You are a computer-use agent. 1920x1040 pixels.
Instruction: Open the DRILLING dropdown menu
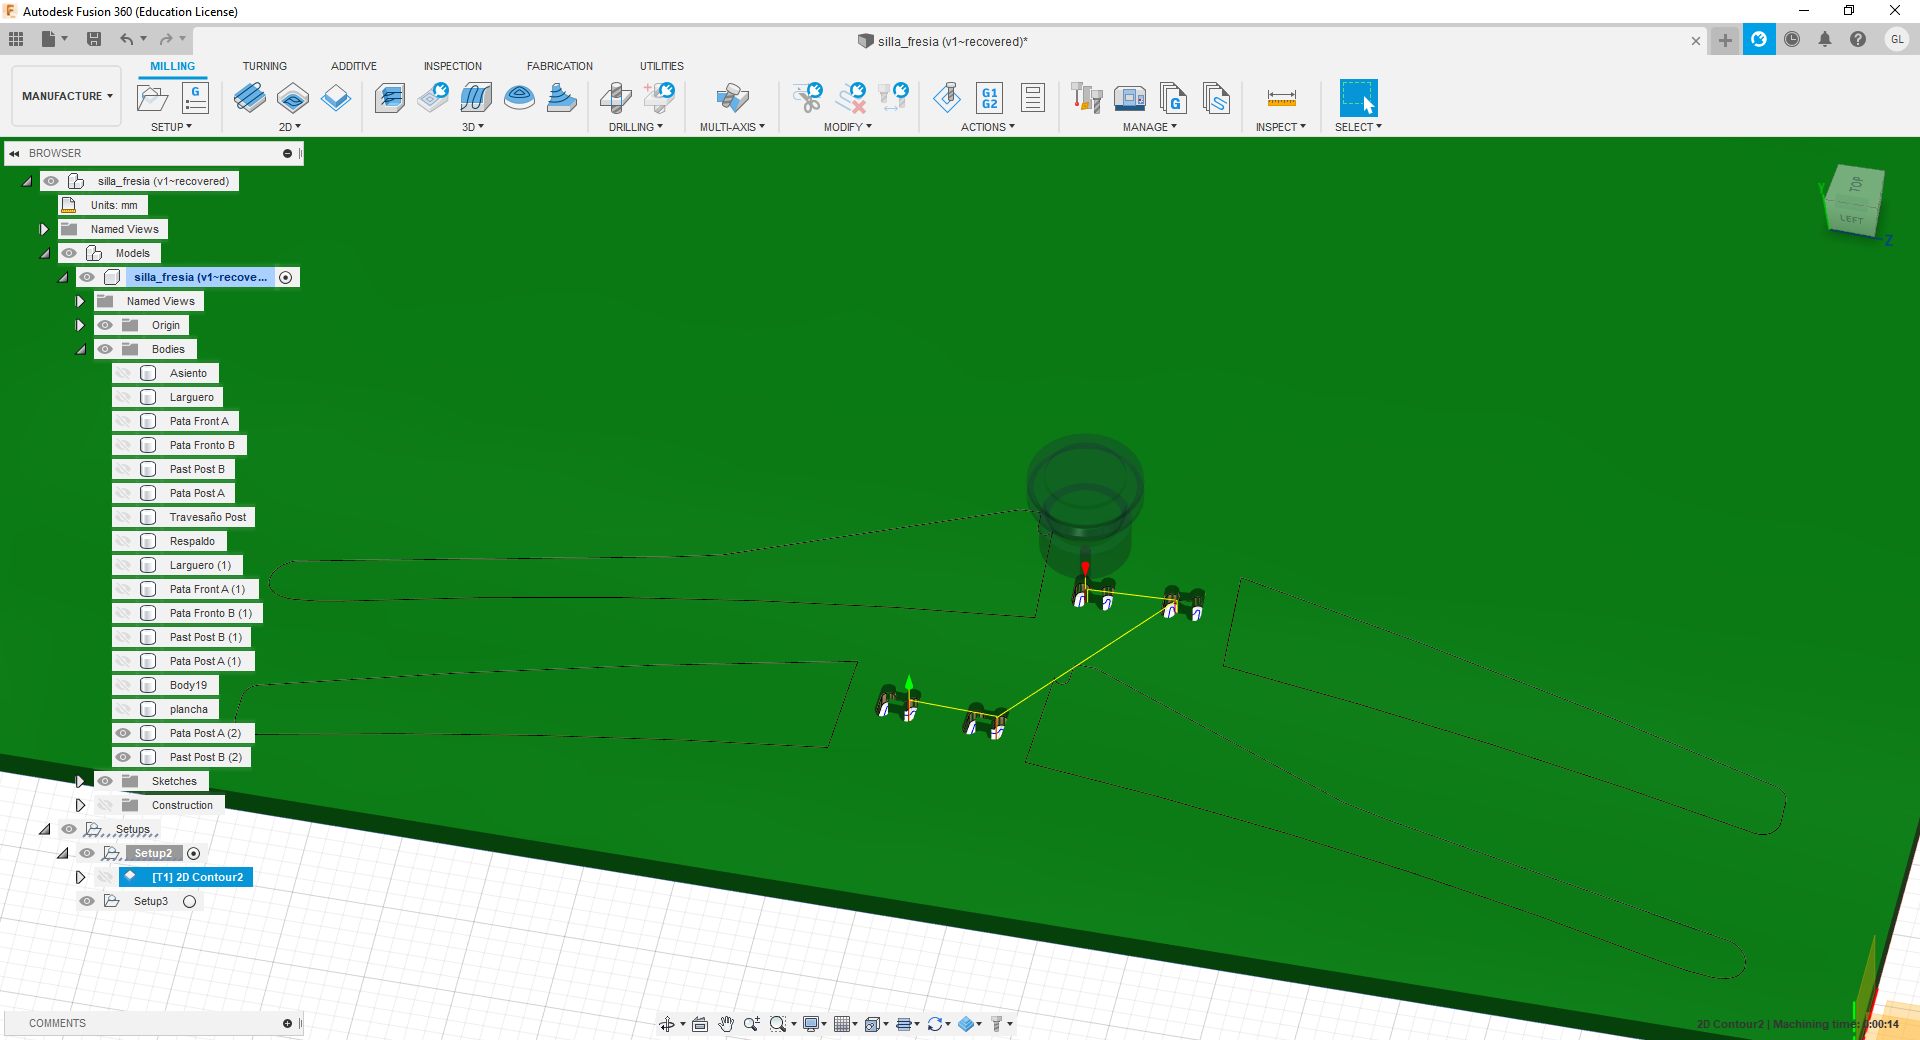point(636,127)
